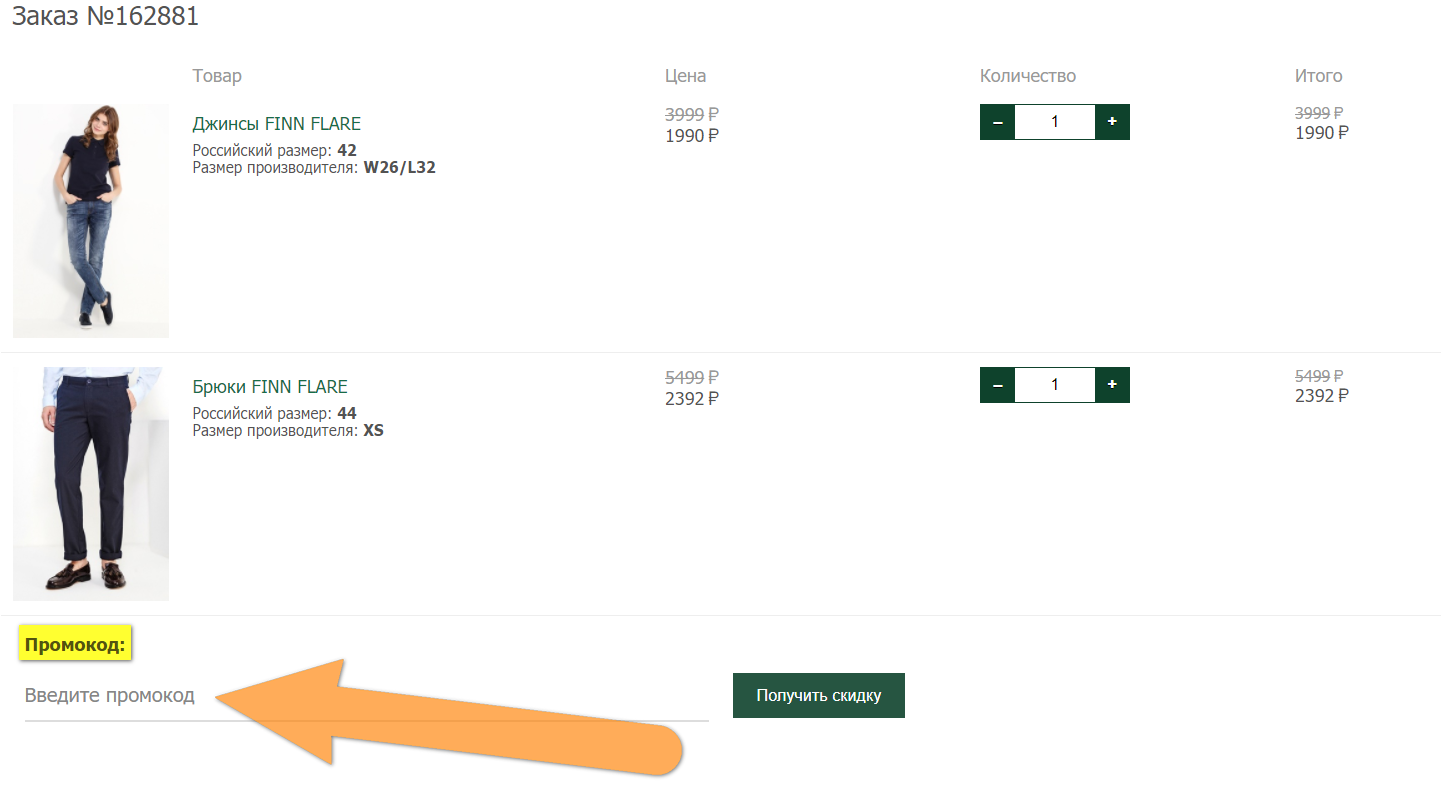Open the dark trousers product photo thumbnail

[91, 484]
